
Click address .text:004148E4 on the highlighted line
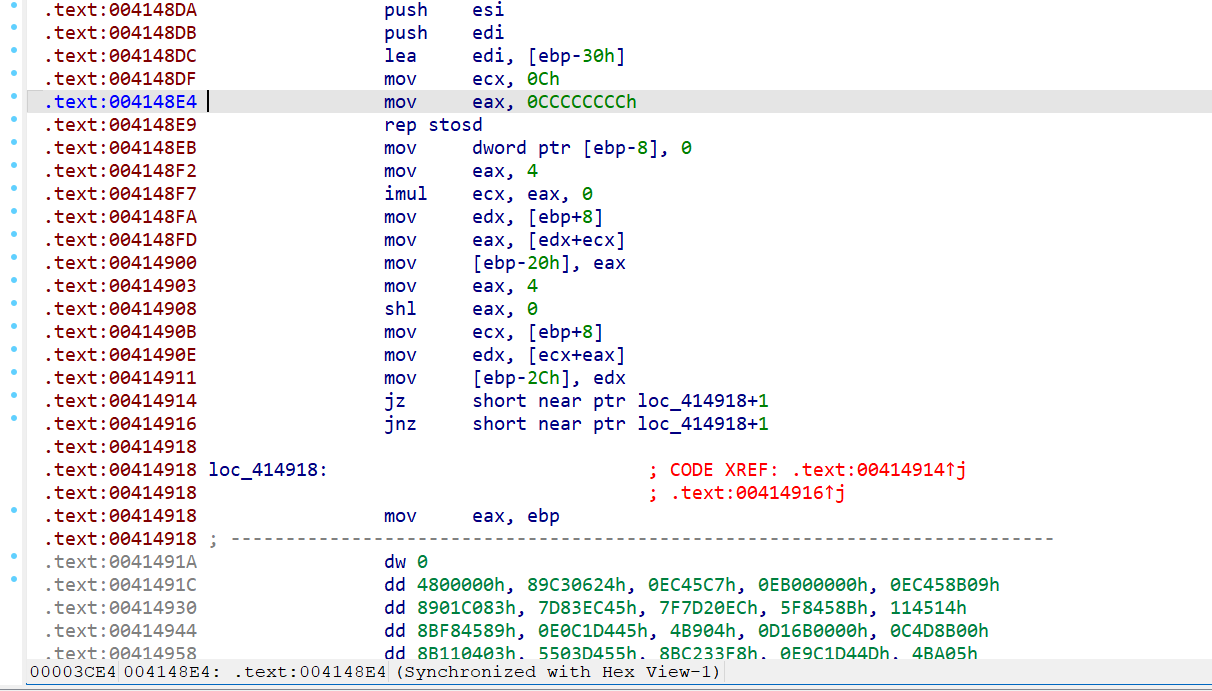pos(122,102)
